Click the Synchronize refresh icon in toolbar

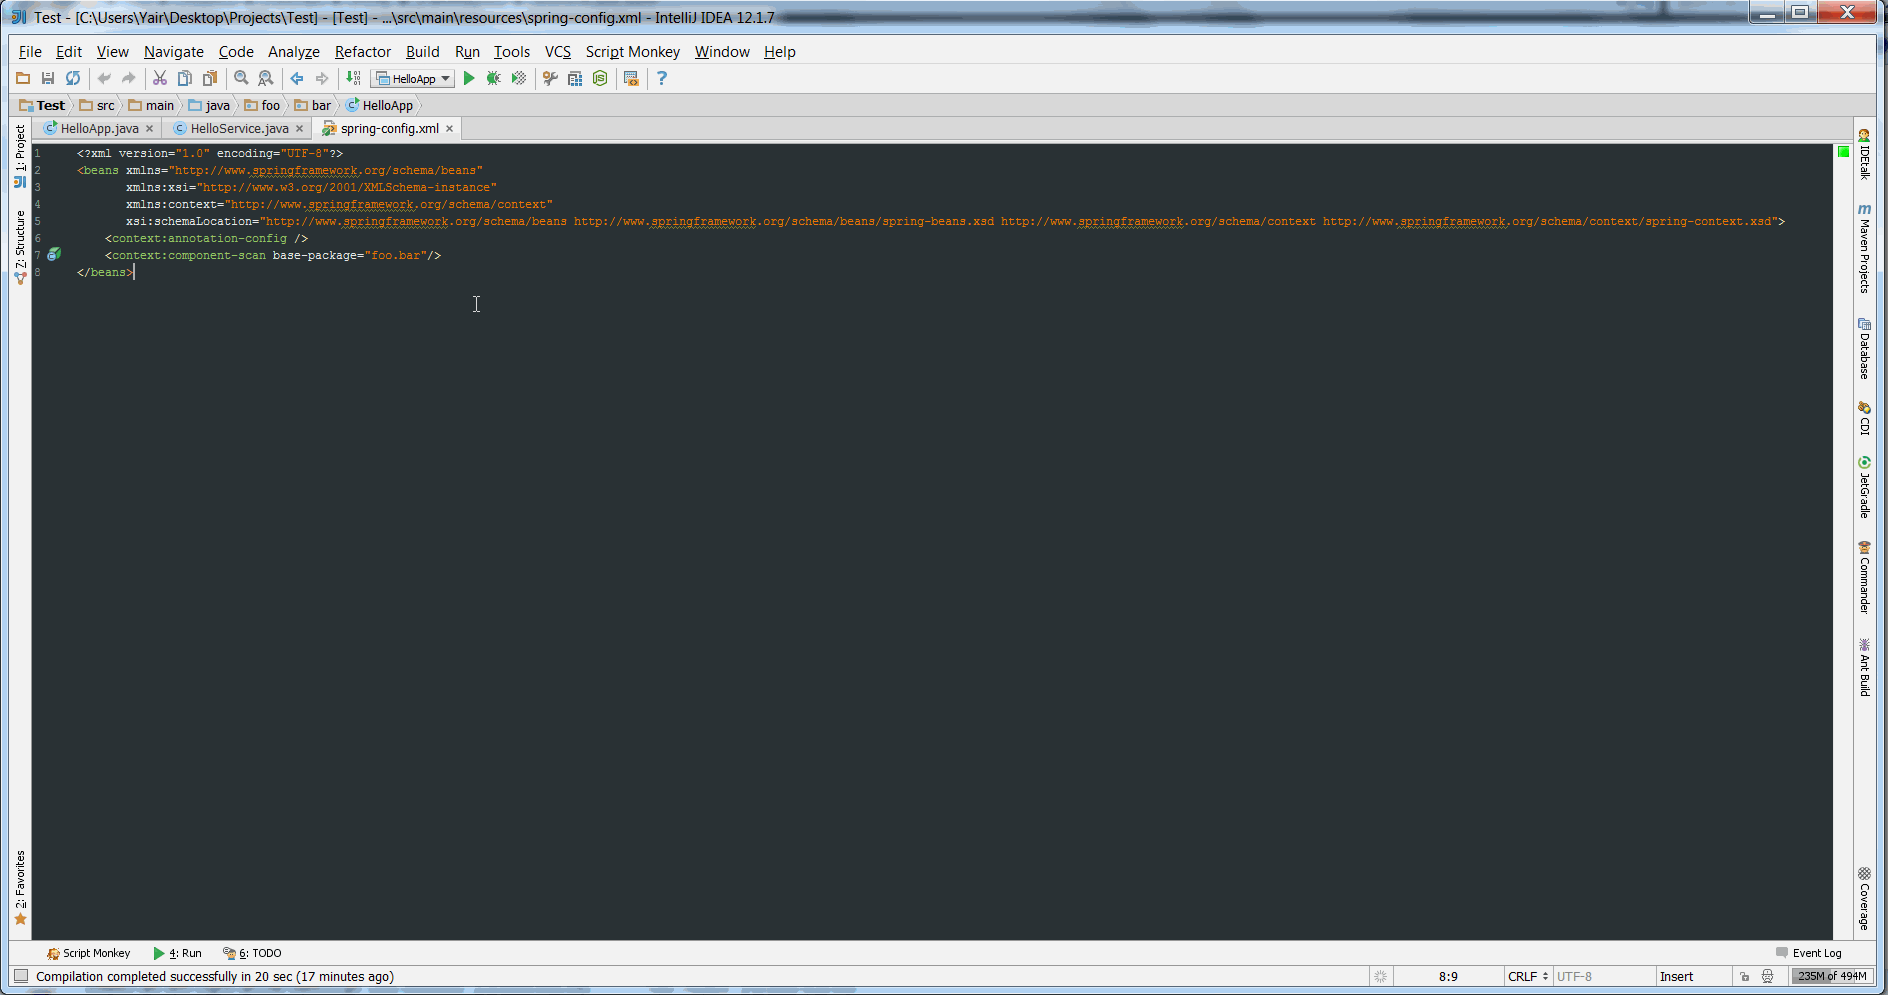pos(73,79)
